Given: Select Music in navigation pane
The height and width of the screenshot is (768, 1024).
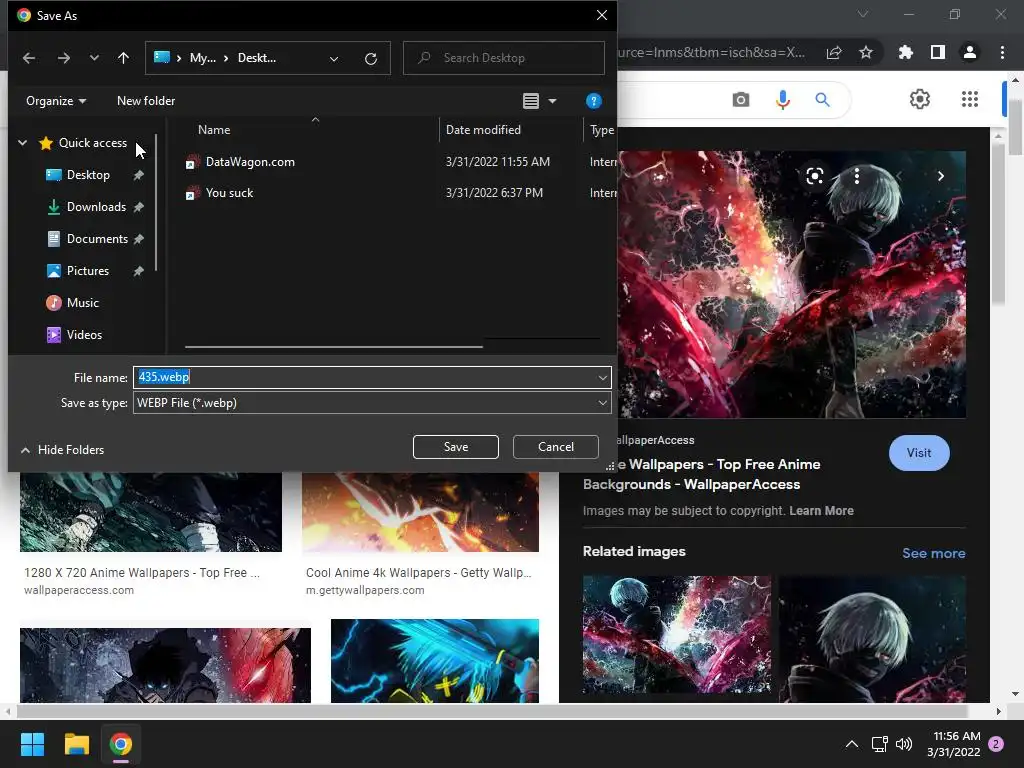Looking at the screenshot, I should point(82,303).
